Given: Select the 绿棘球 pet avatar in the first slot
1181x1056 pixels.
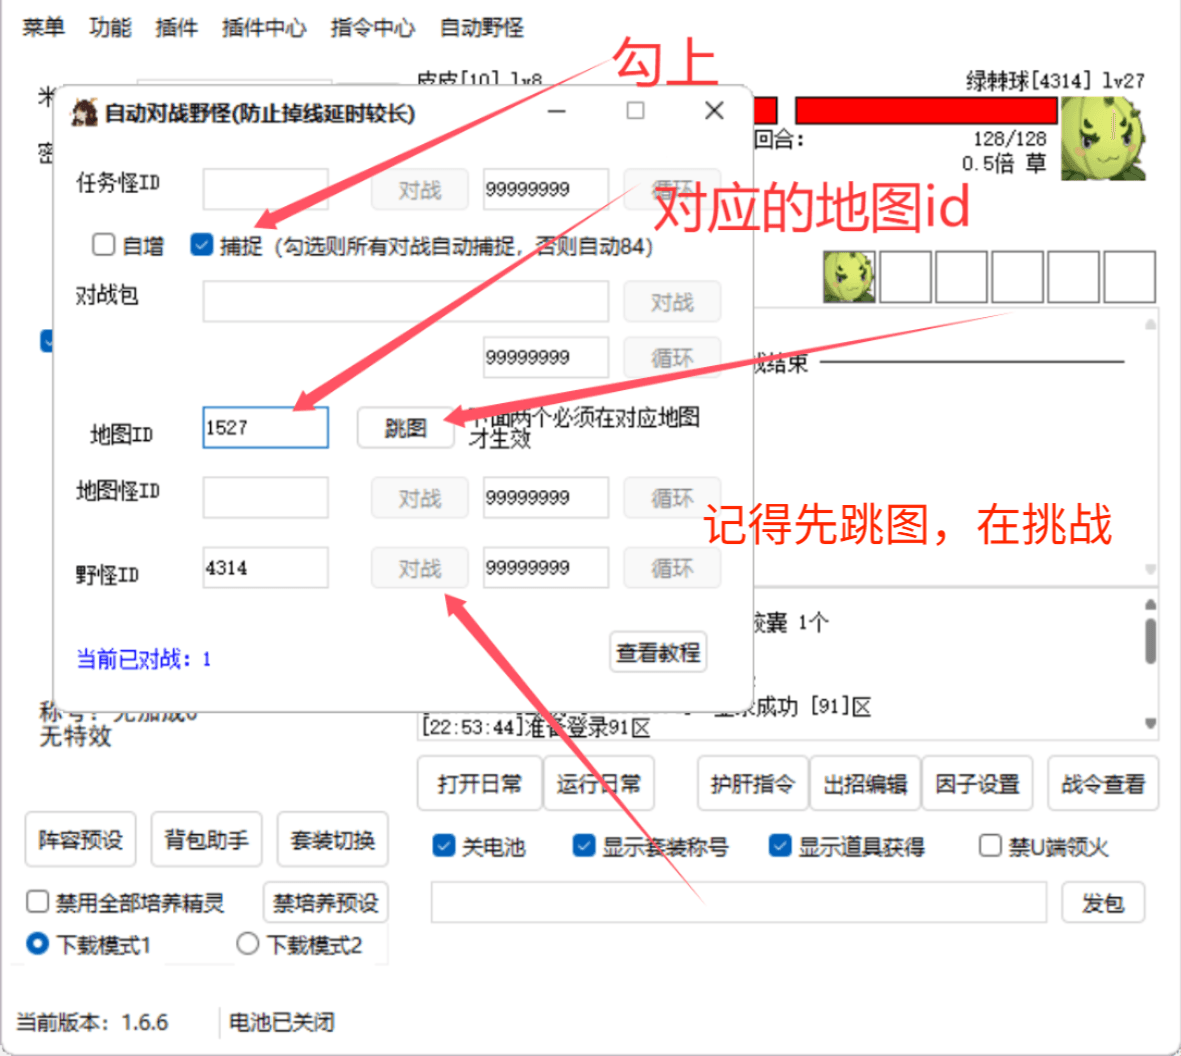Looking at the screenshot, I should click(849, 276).
